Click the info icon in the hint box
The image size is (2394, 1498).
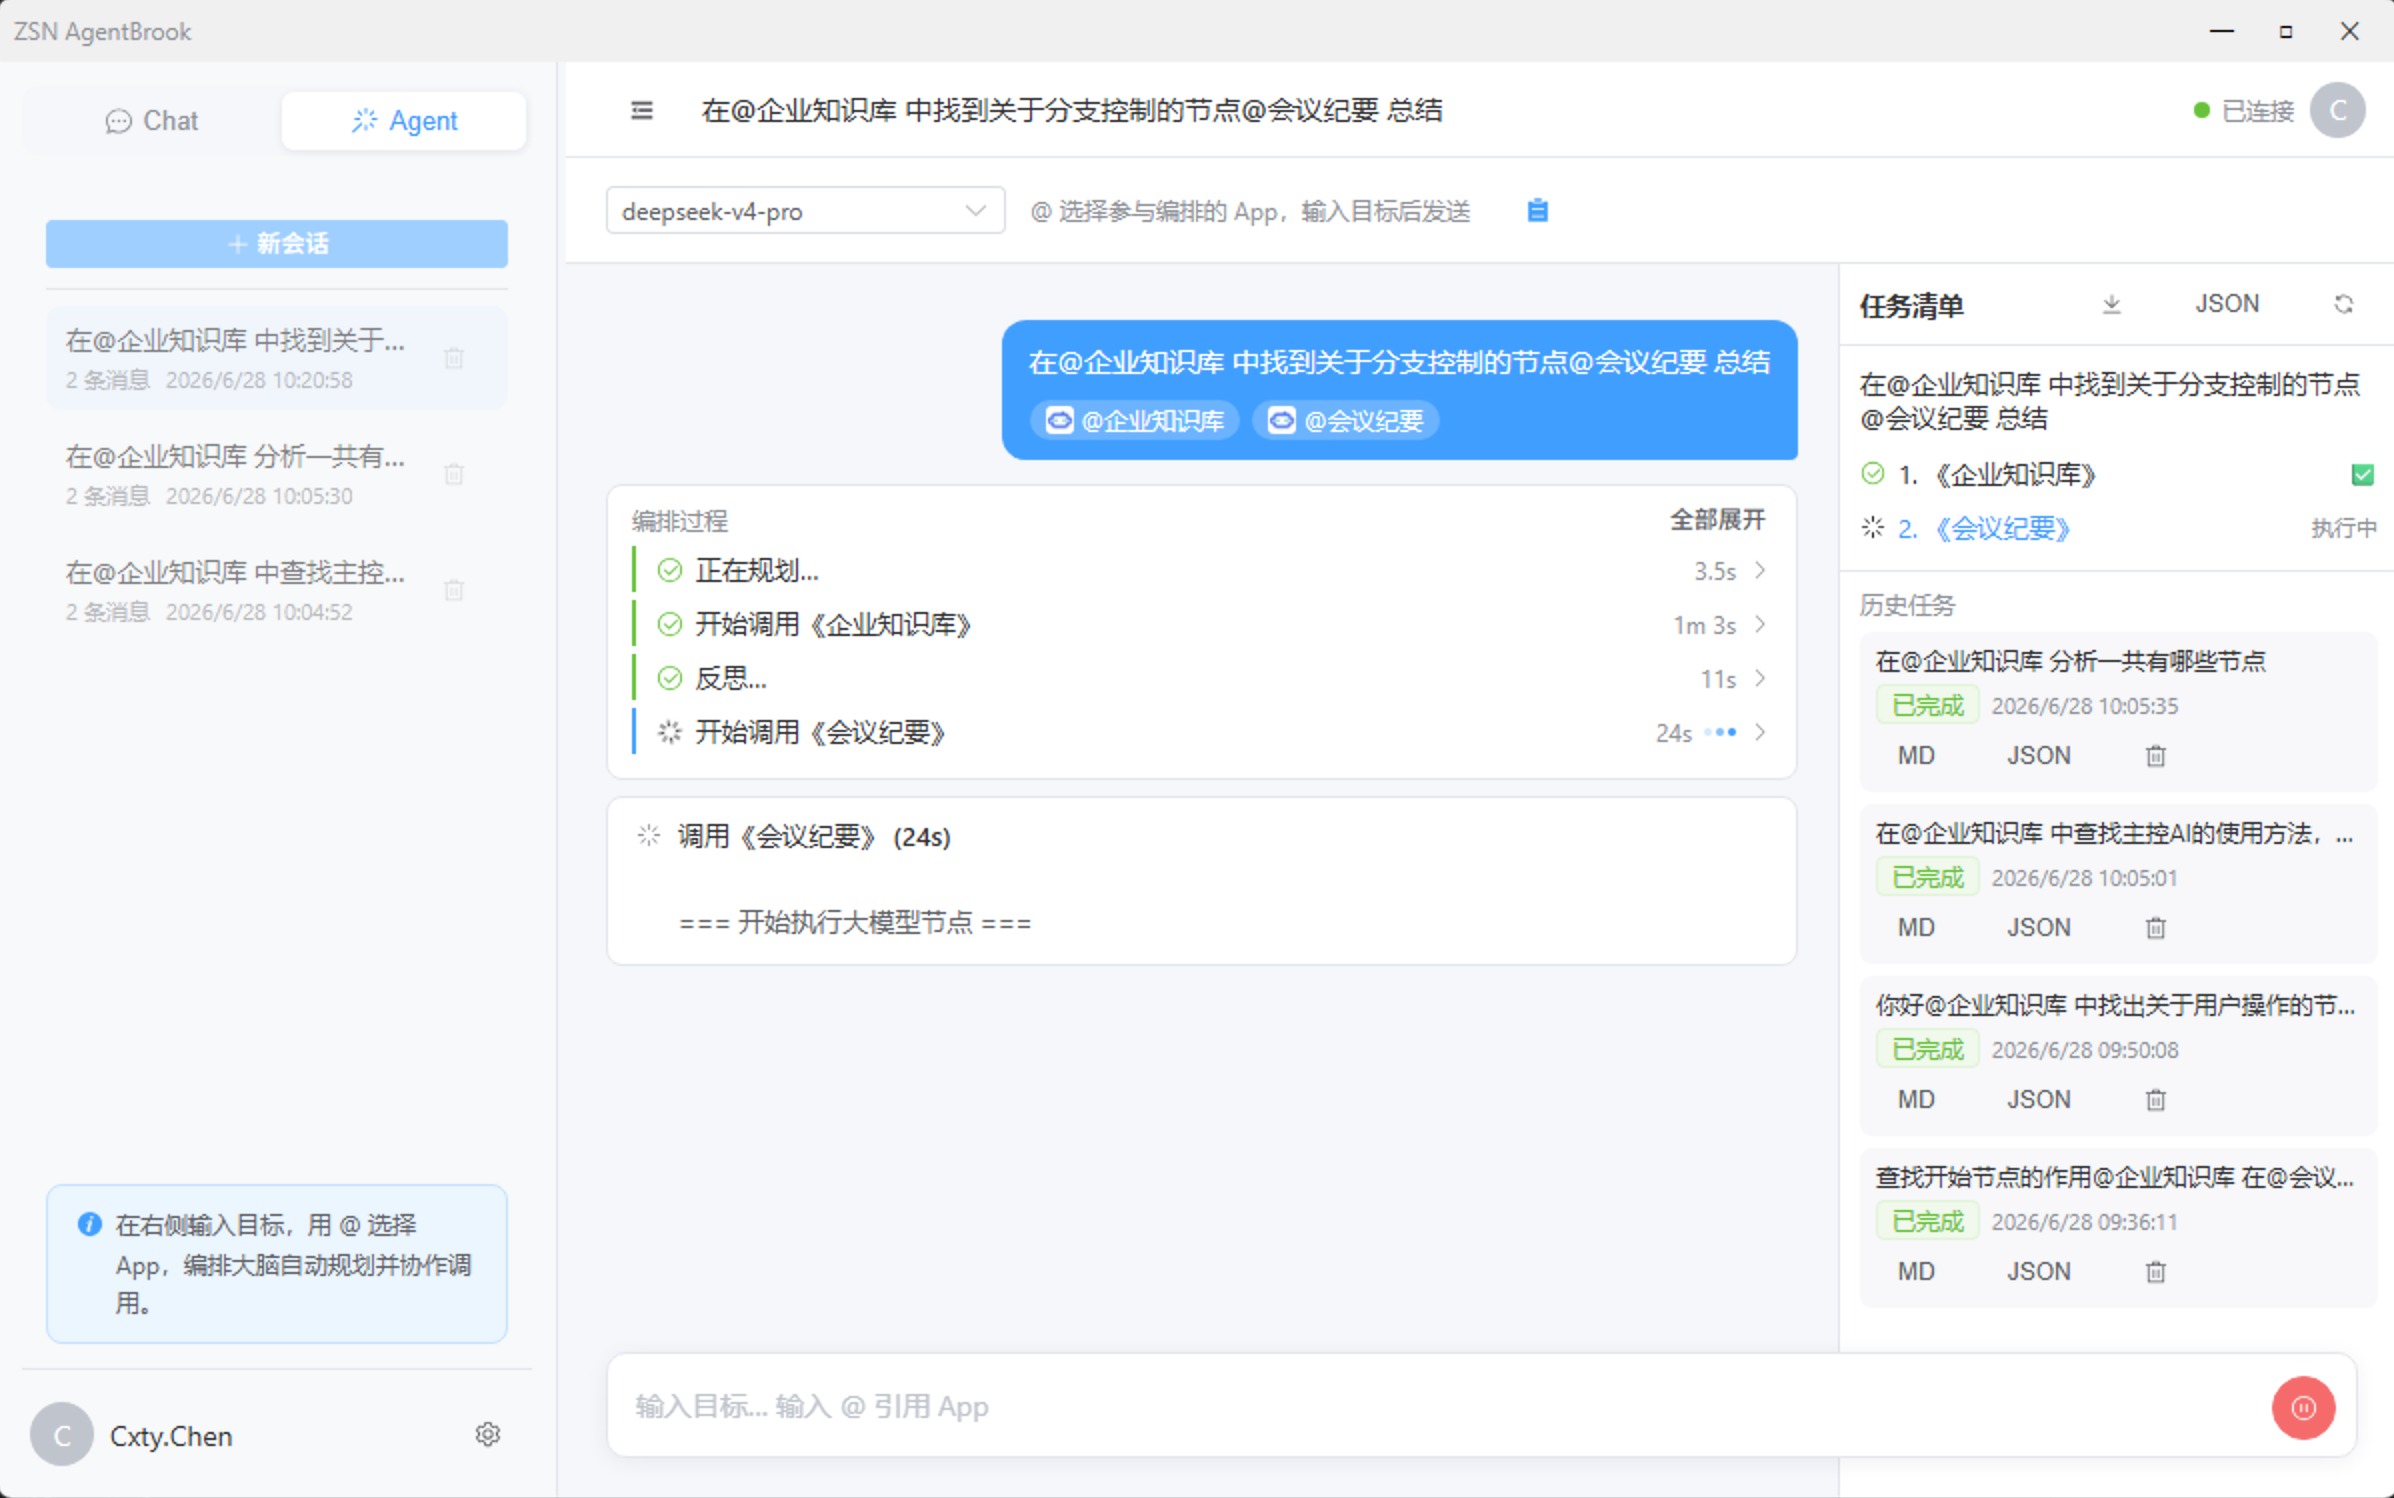pyautogui.click(x=89, y=1224)
